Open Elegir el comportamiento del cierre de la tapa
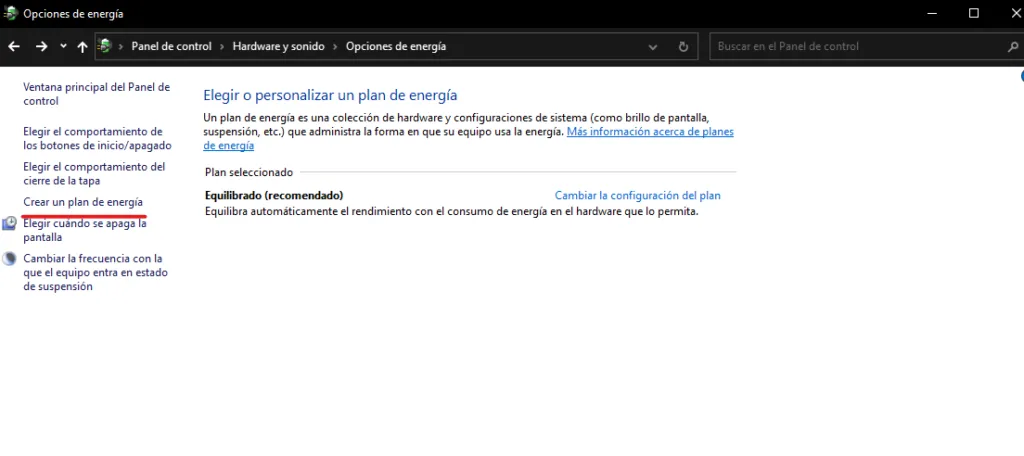 94,174
